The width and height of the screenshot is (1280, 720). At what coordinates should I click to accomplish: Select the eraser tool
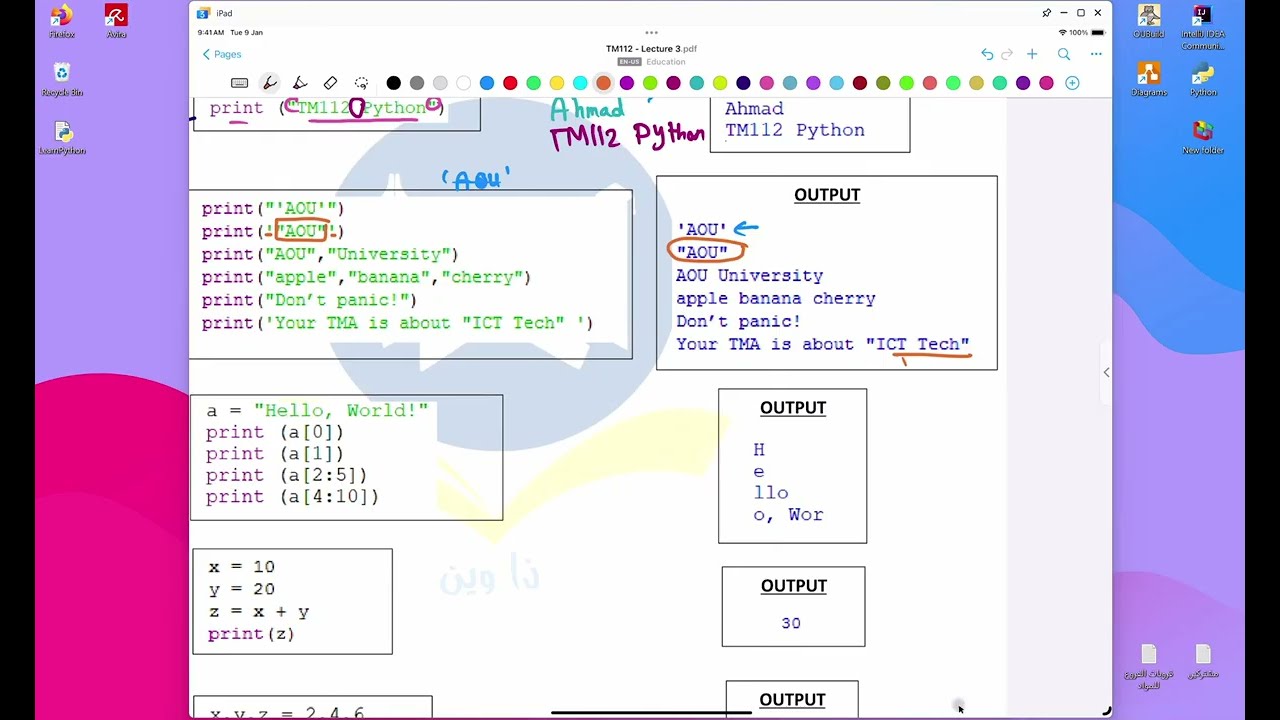tap(330, 83)
